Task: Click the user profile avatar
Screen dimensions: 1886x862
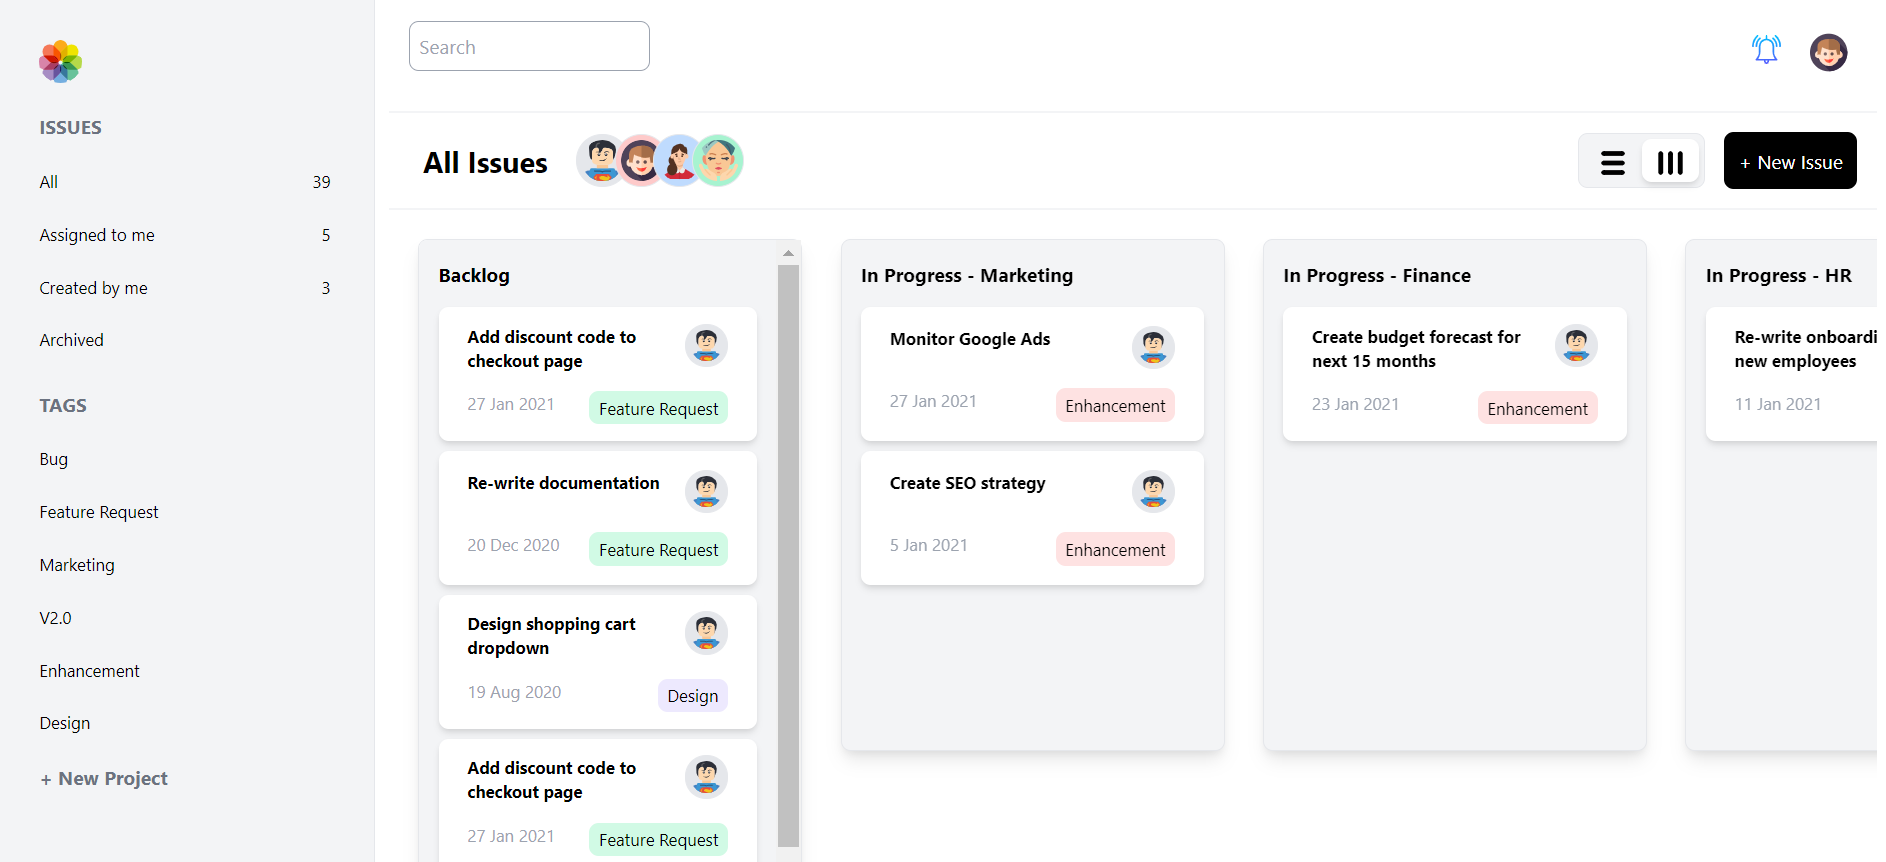Action: 1828,52
